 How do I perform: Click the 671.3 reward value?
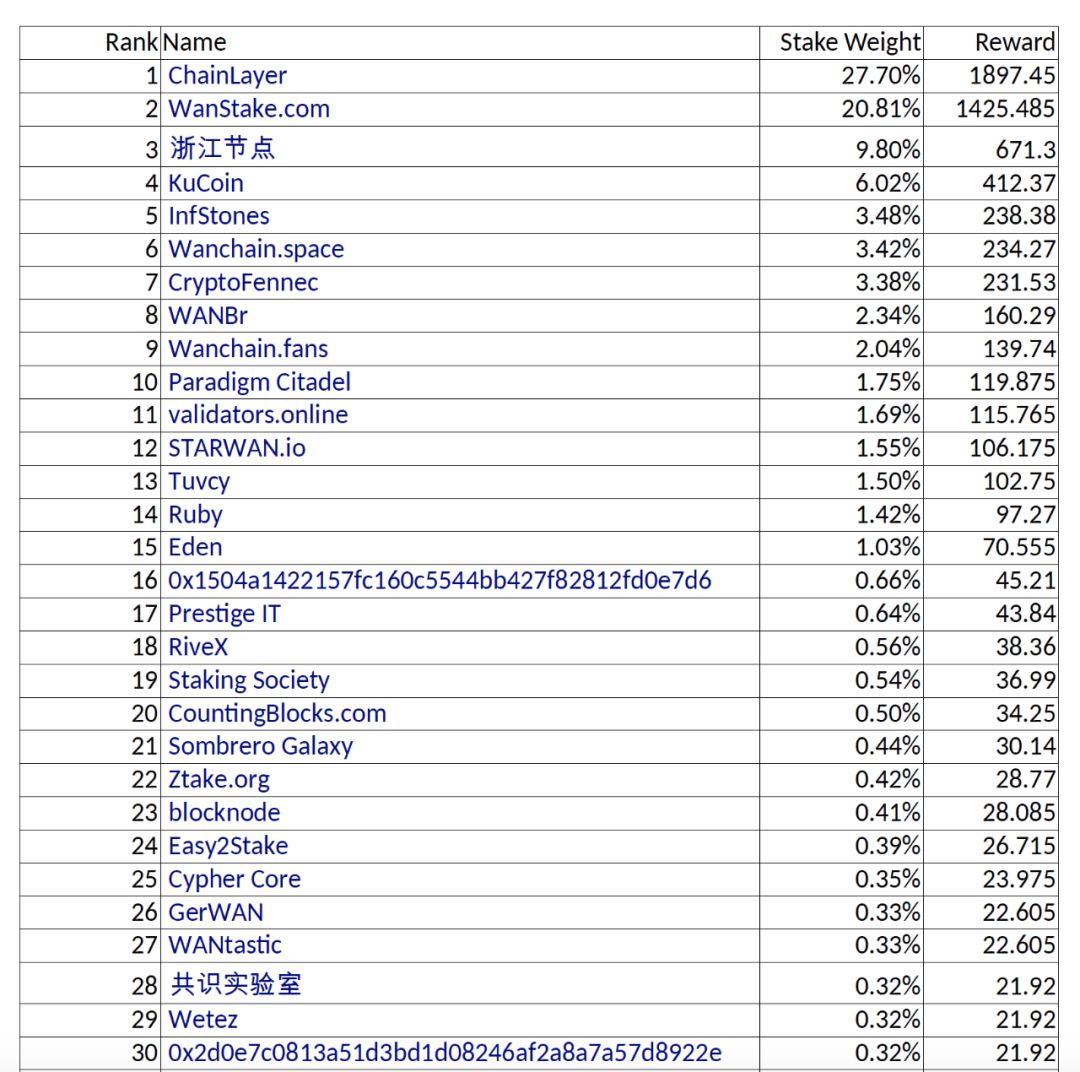[1026, 150]
